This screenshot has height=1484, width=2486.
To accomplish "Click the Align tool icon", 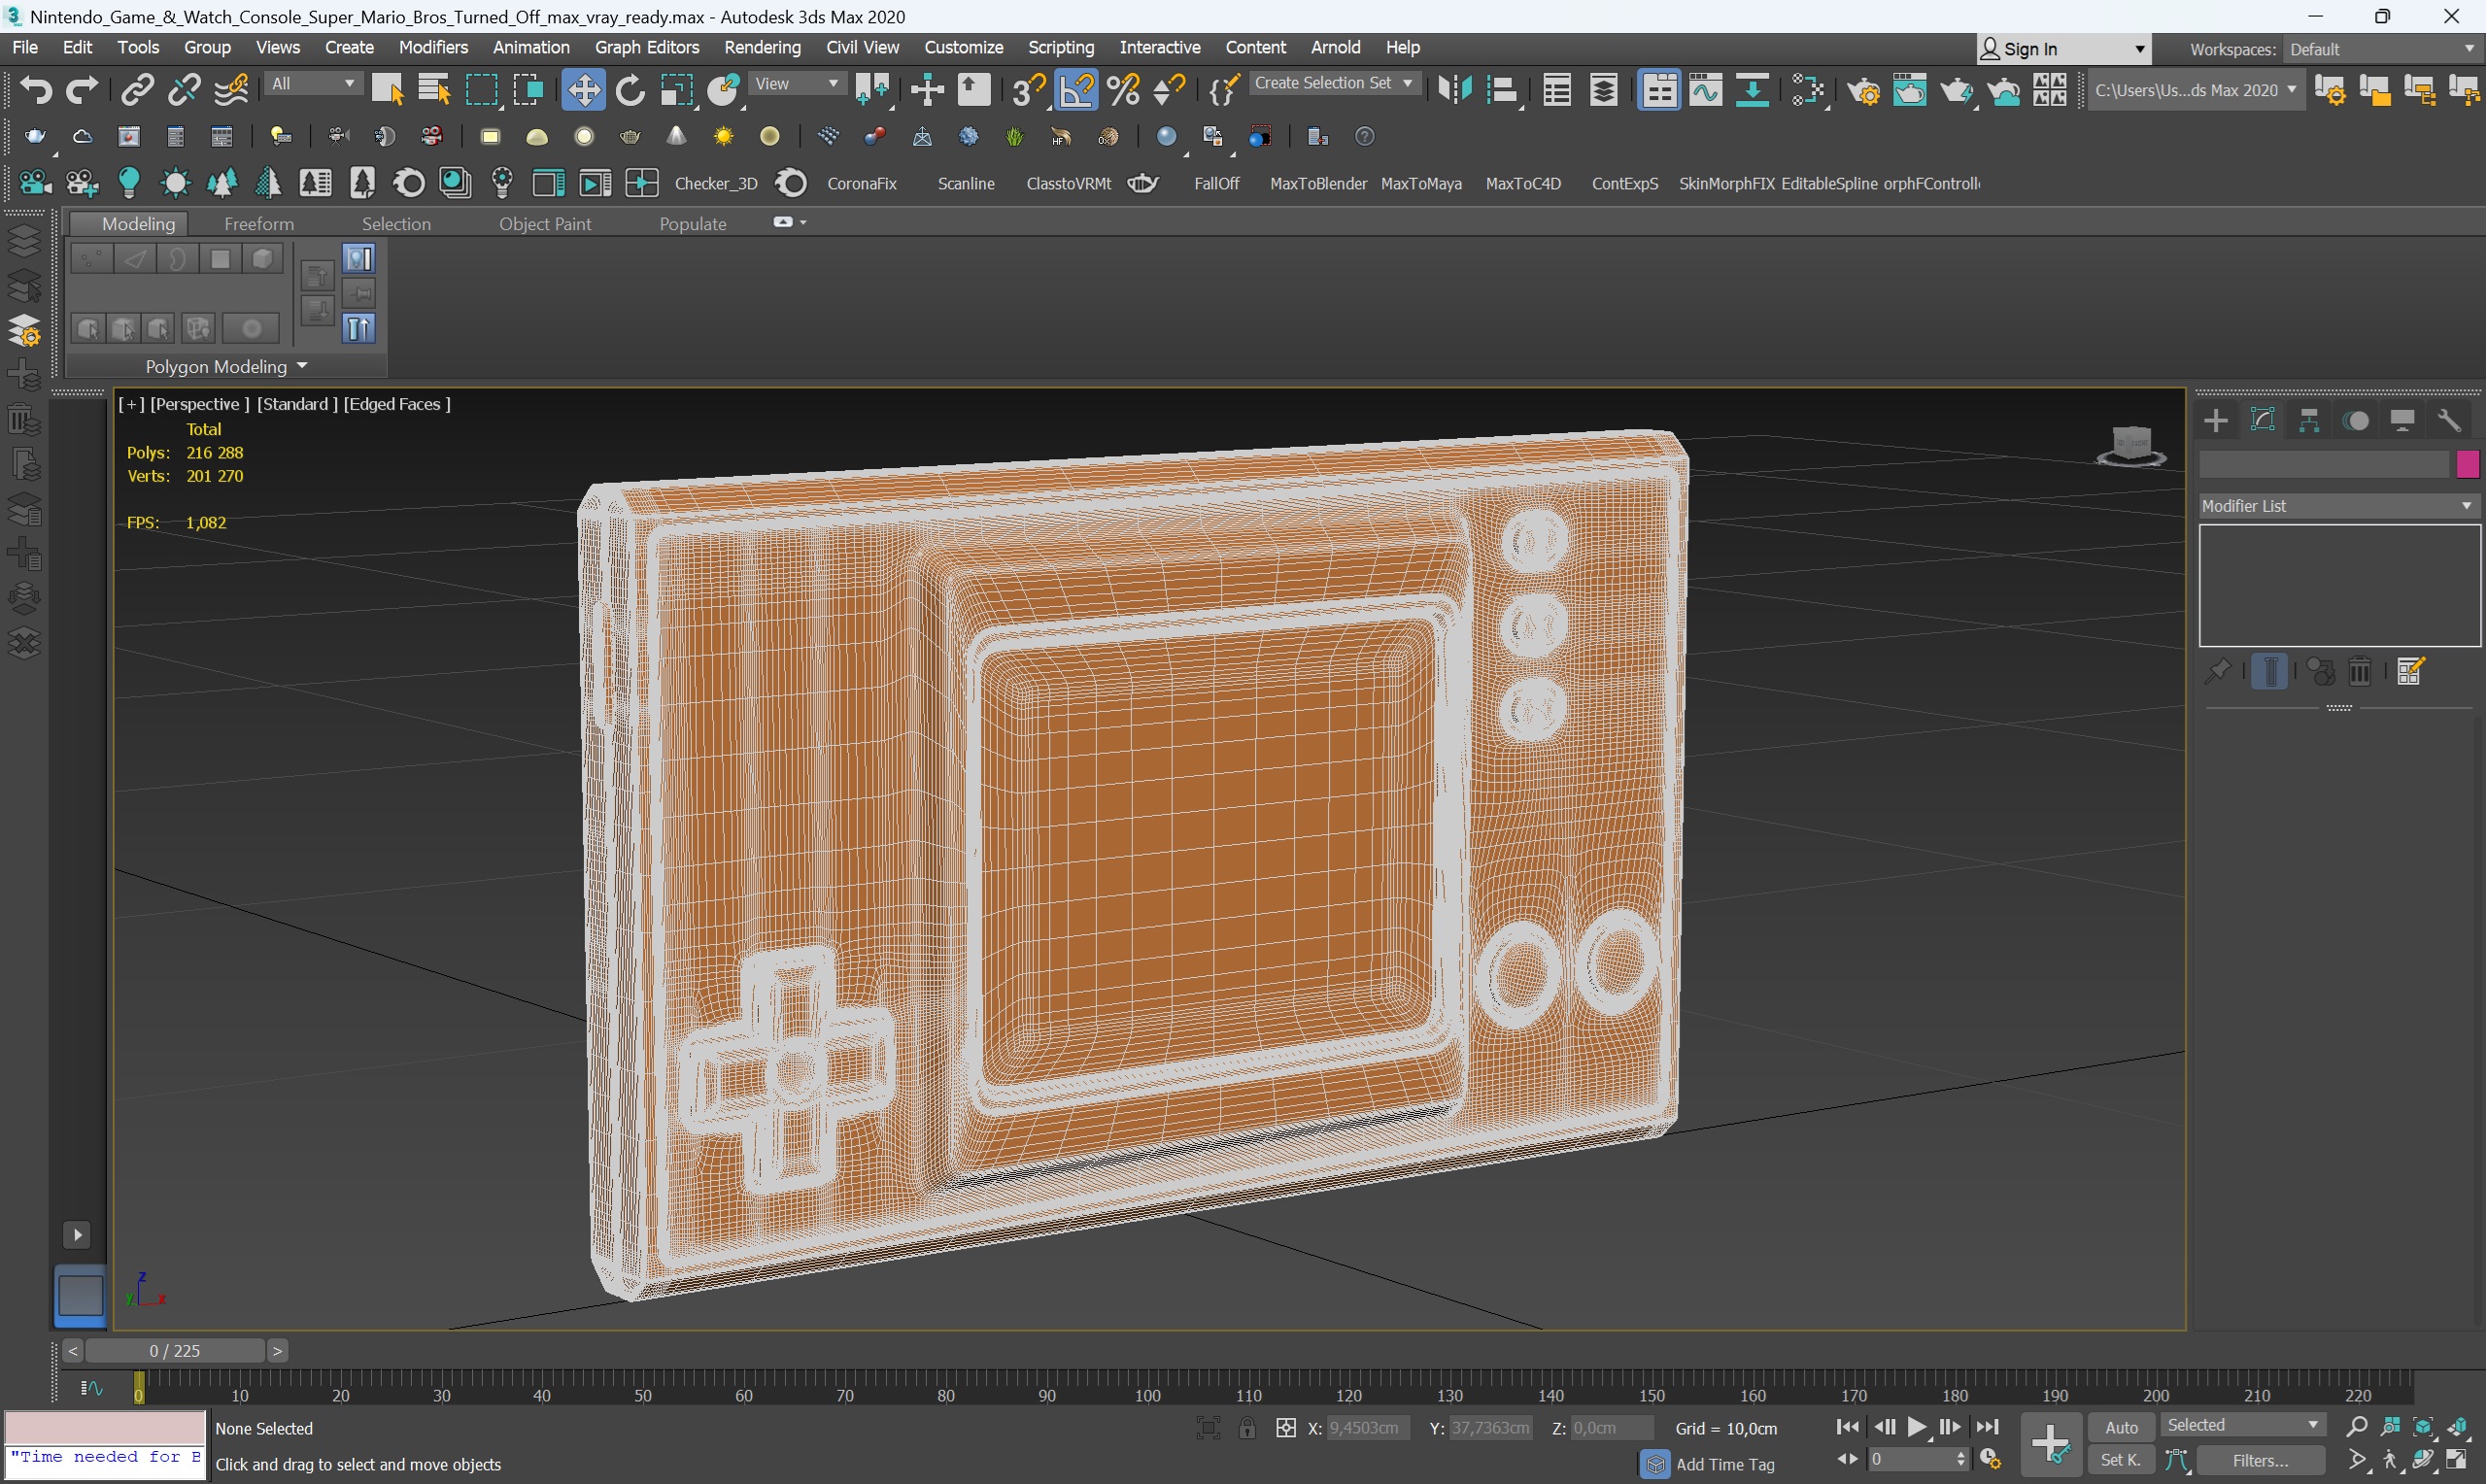I will (x=1502, y=90).
